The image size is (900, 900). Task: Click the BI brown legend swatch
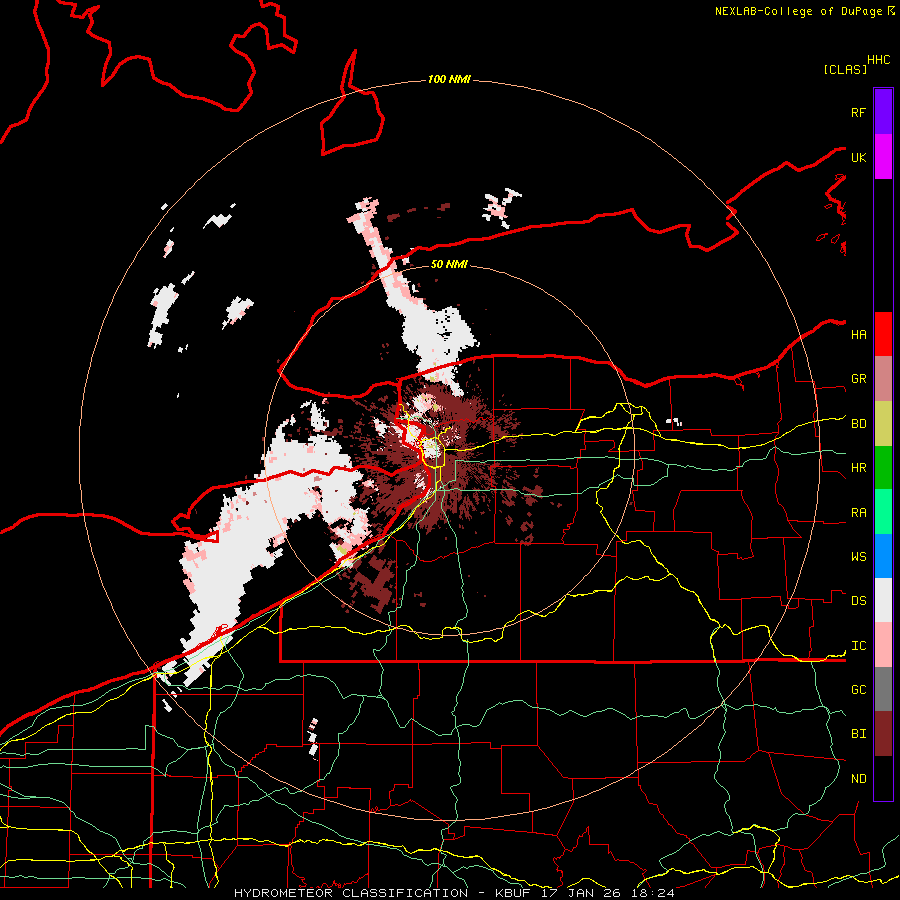(883, 734)
